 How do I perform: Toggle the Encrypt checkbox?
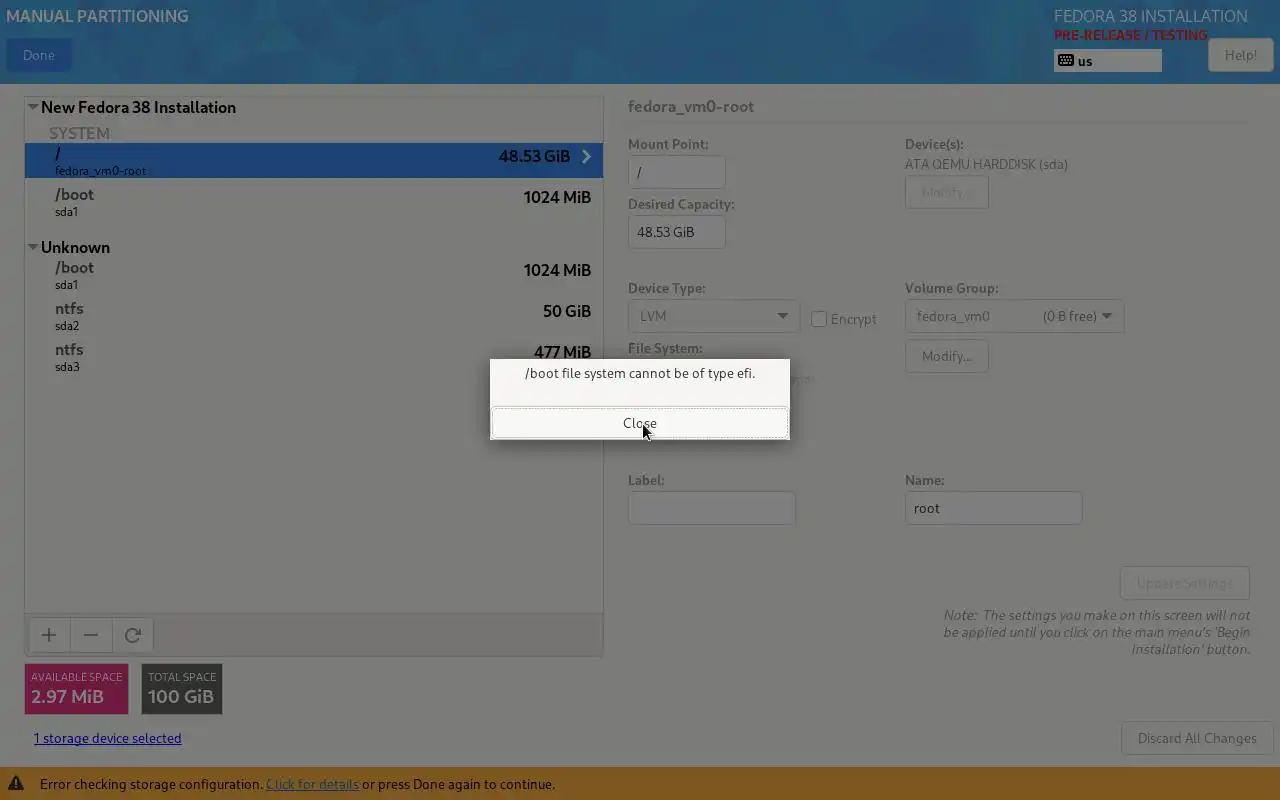click(819, 319)
